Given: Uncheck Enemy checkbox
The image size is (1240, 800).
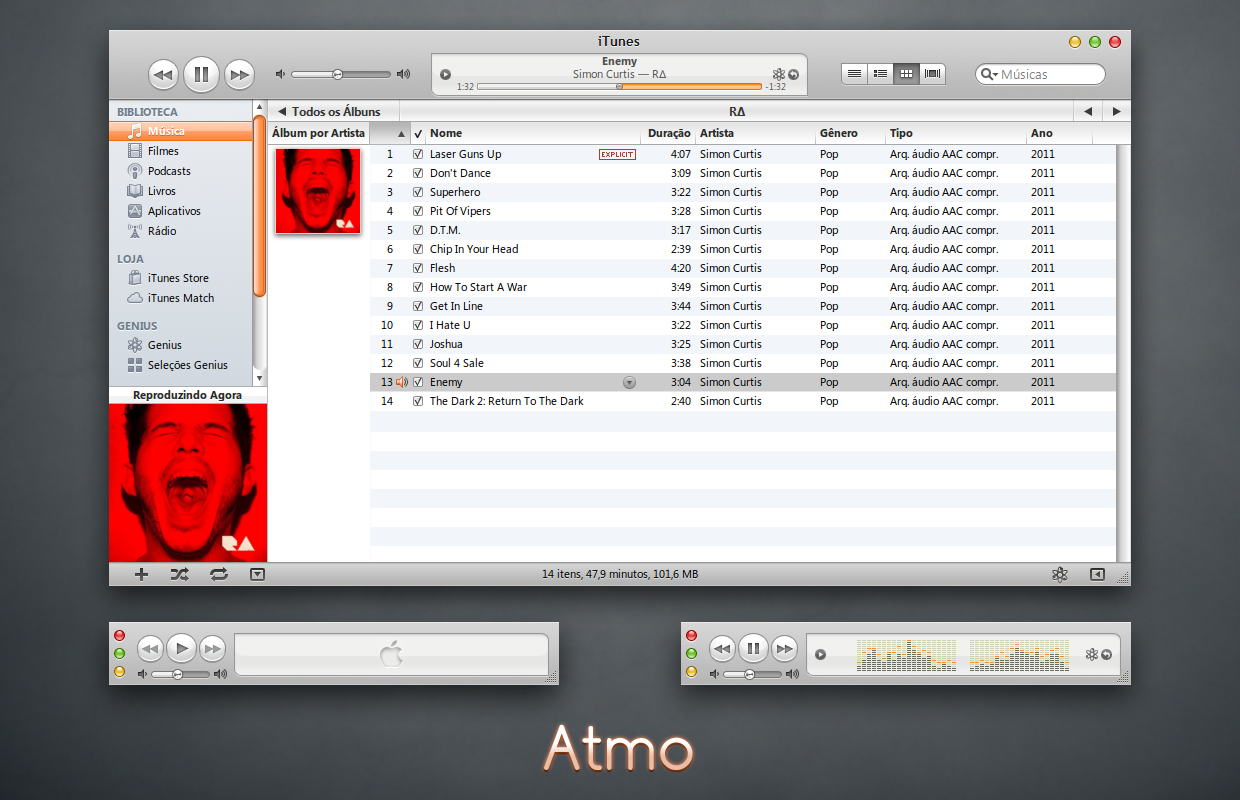Looking at the screenshot, I should coord(418,382).
